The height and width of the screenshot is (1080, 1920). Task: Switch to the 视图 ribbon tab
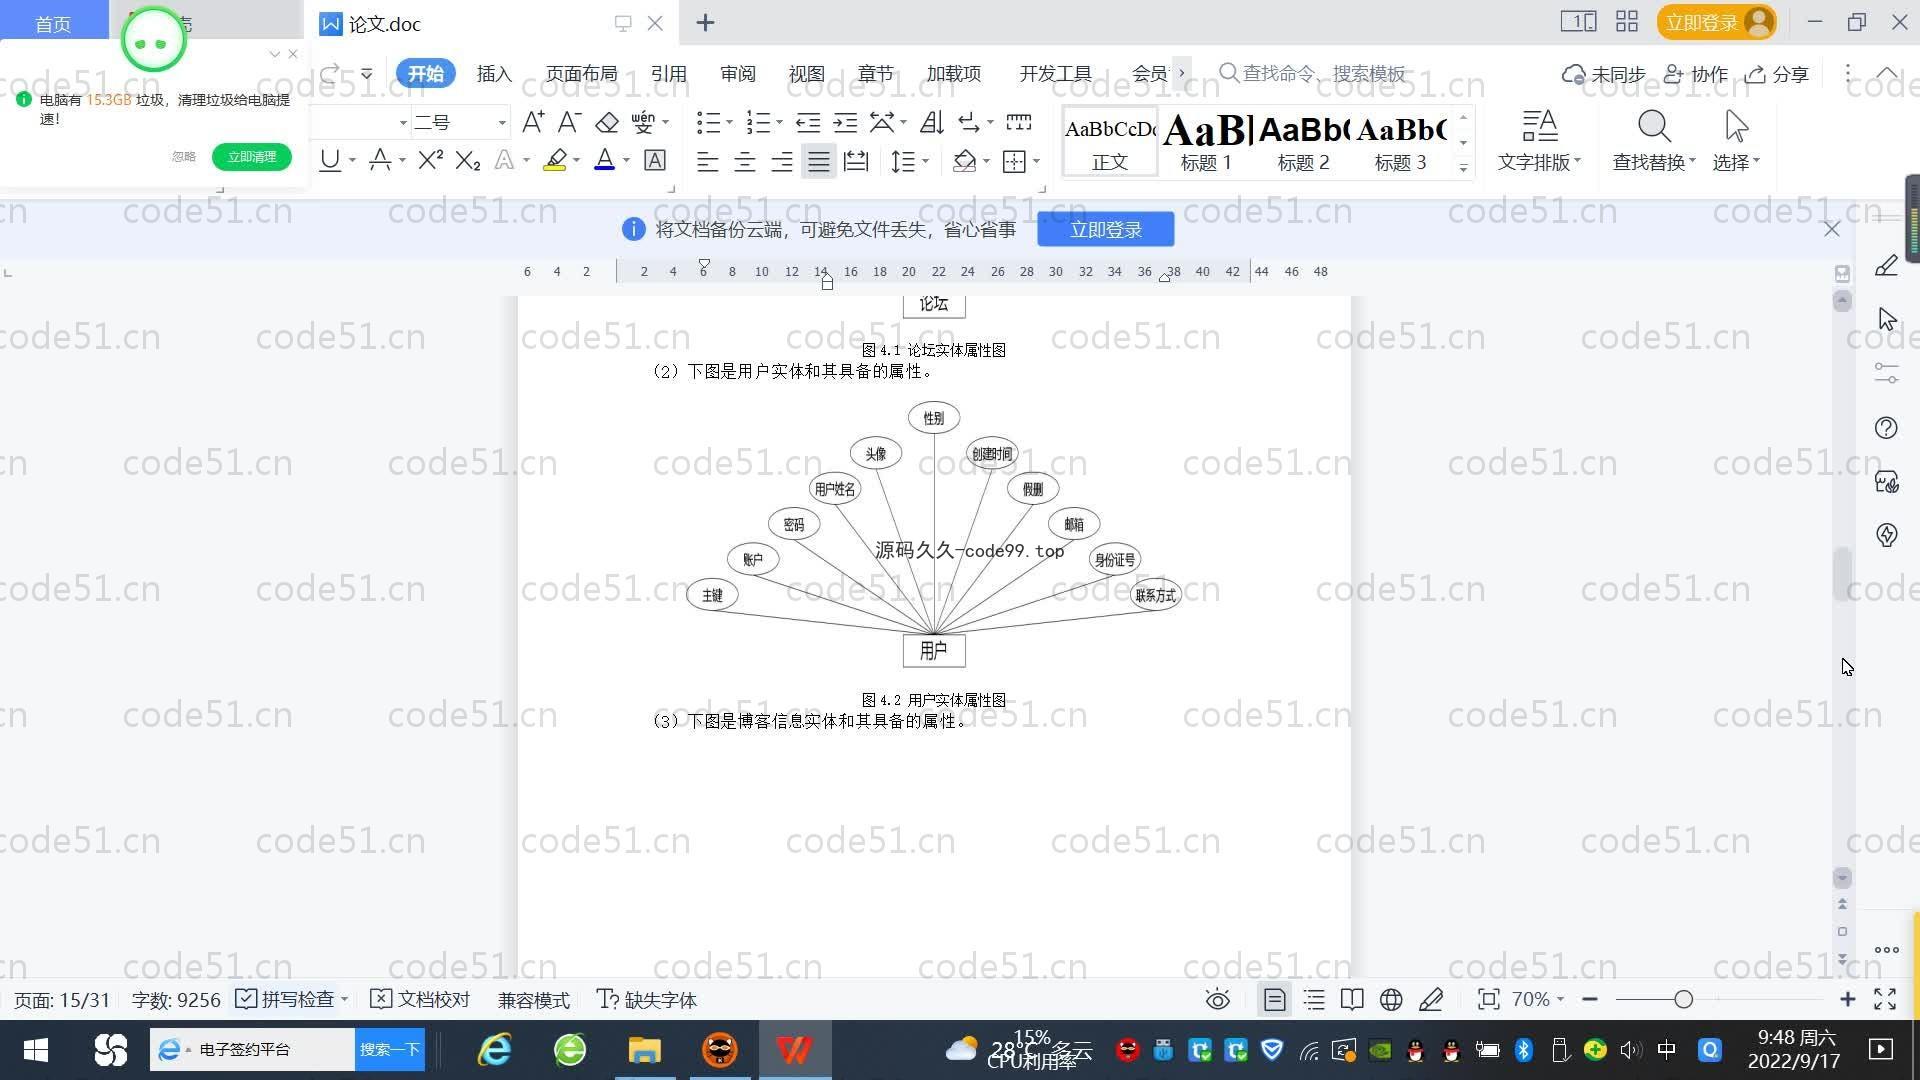[807, 74]
